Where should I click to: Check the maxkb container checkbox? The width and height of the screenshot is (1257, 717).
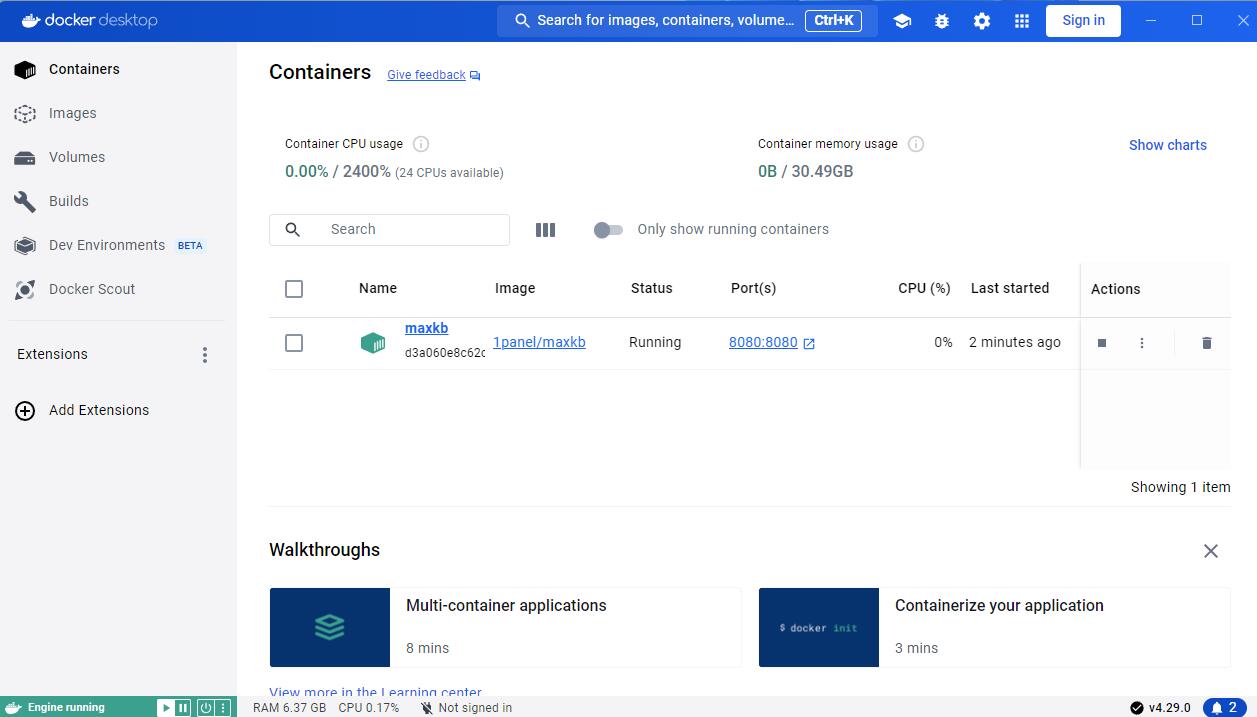click(x=294, y=343)
